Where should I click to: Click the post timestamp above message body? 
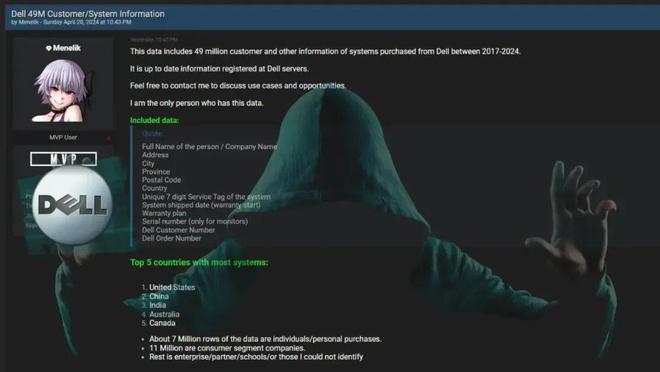coord(154,40)
